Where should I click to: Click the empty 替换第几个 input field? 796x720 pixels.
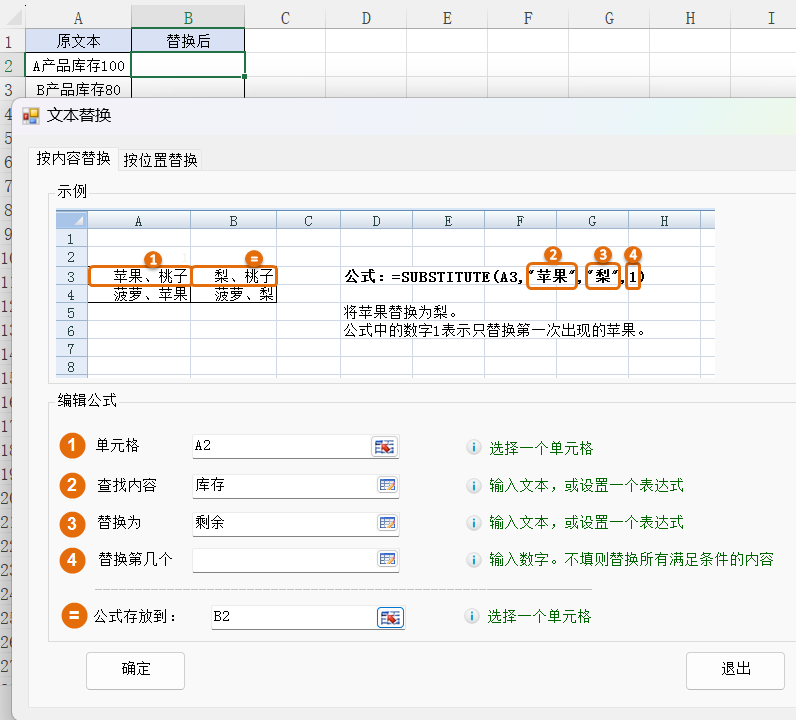point(280,560)
